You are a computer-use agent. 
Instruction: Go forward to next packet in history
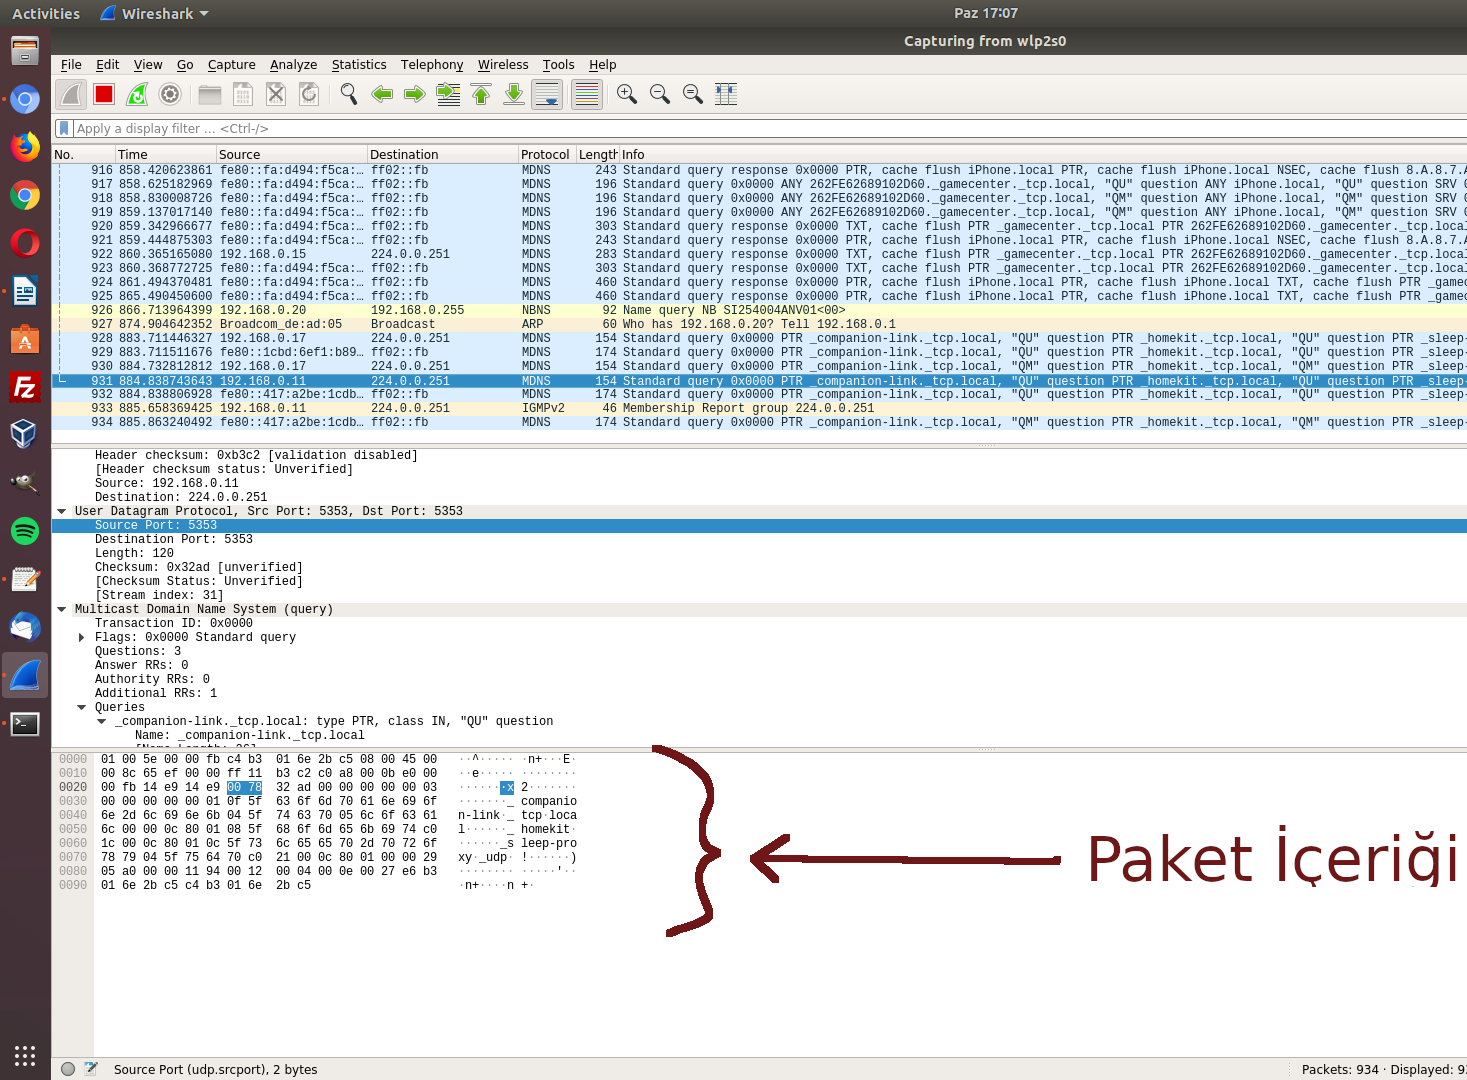[415, 94]
